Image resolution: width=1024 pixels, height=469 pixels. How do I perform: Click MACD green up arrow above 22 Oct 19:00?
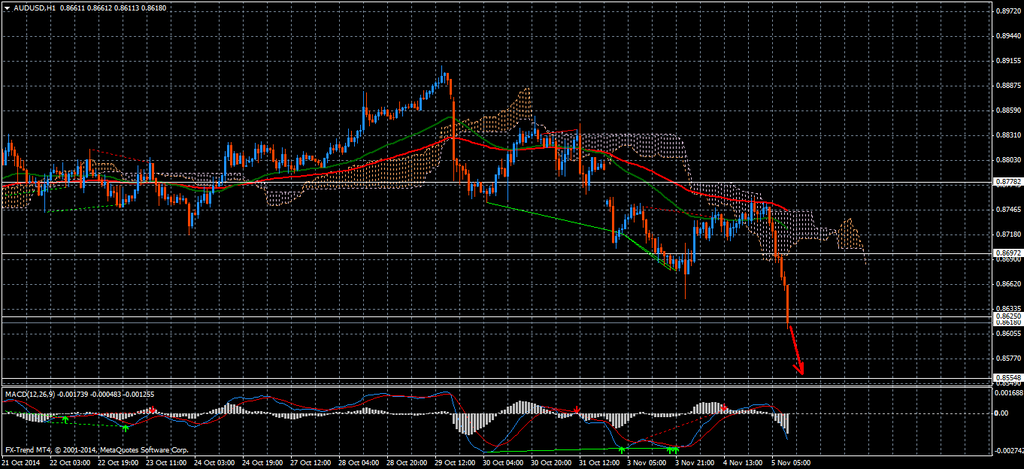click(x=125, y=427)
